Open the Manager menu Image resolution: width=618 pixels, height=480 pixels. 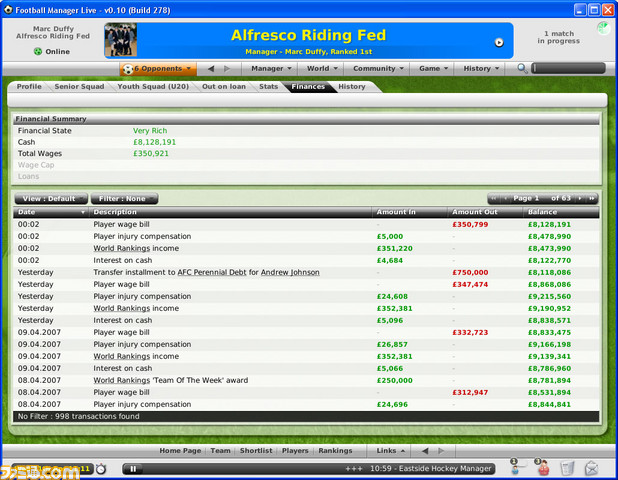tap(271, 69)
